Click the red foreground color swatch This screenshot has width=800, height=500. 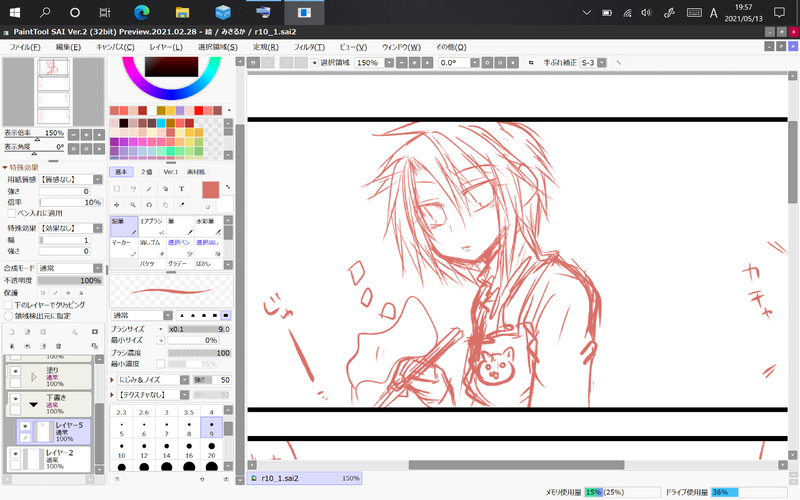click(210, 190)
